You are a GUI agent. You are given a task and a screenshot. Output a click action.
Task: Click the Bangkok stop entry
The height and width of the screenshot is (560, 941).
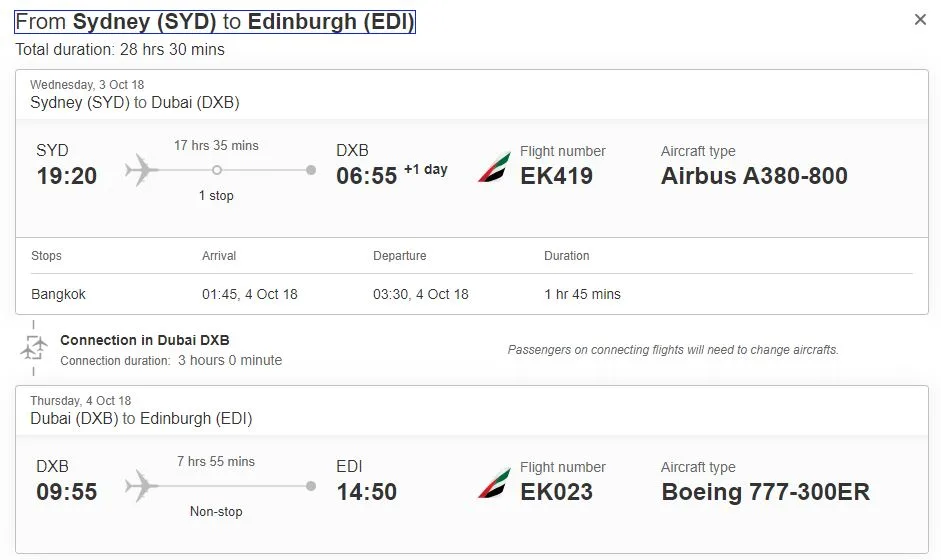(58, 294)
